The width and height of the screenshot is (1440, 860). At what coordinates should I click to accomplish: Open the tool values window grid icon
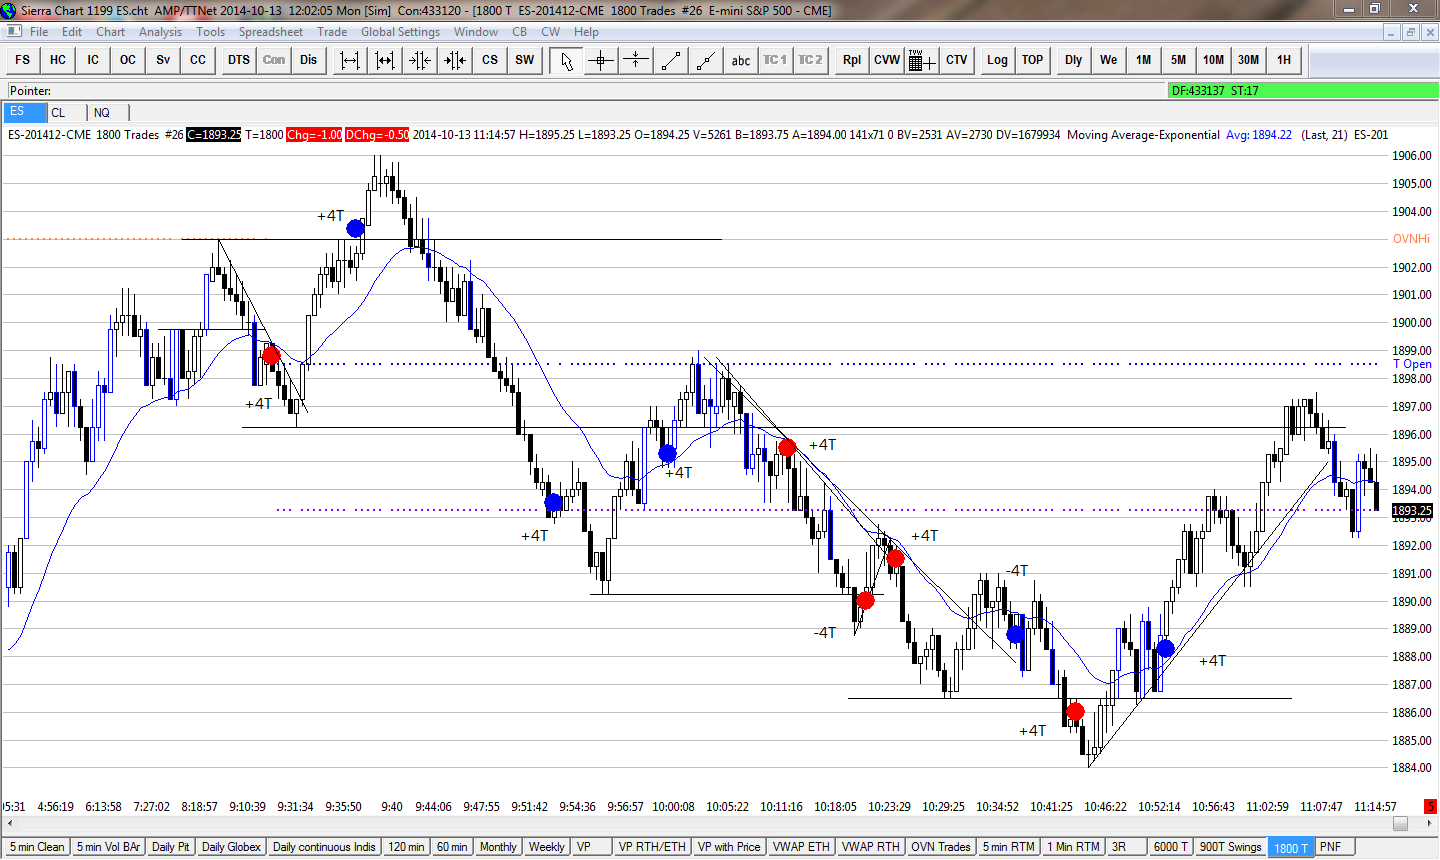click(922, 60)
